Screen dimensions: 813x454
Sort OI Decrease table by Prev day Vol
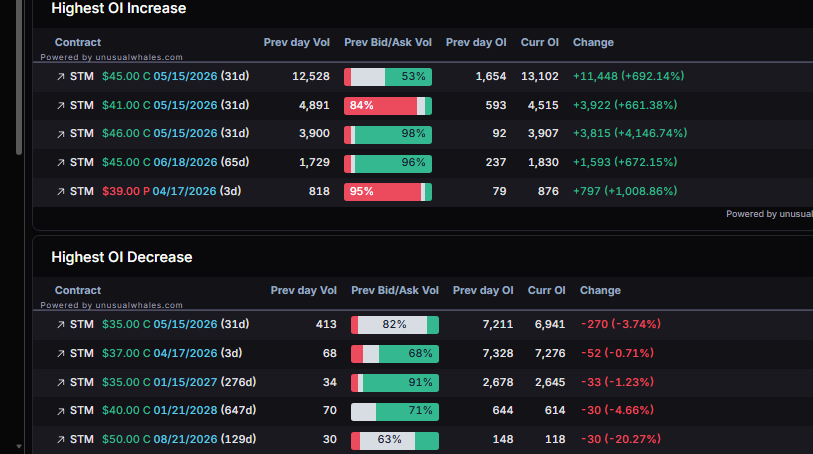tap(303, 290)
